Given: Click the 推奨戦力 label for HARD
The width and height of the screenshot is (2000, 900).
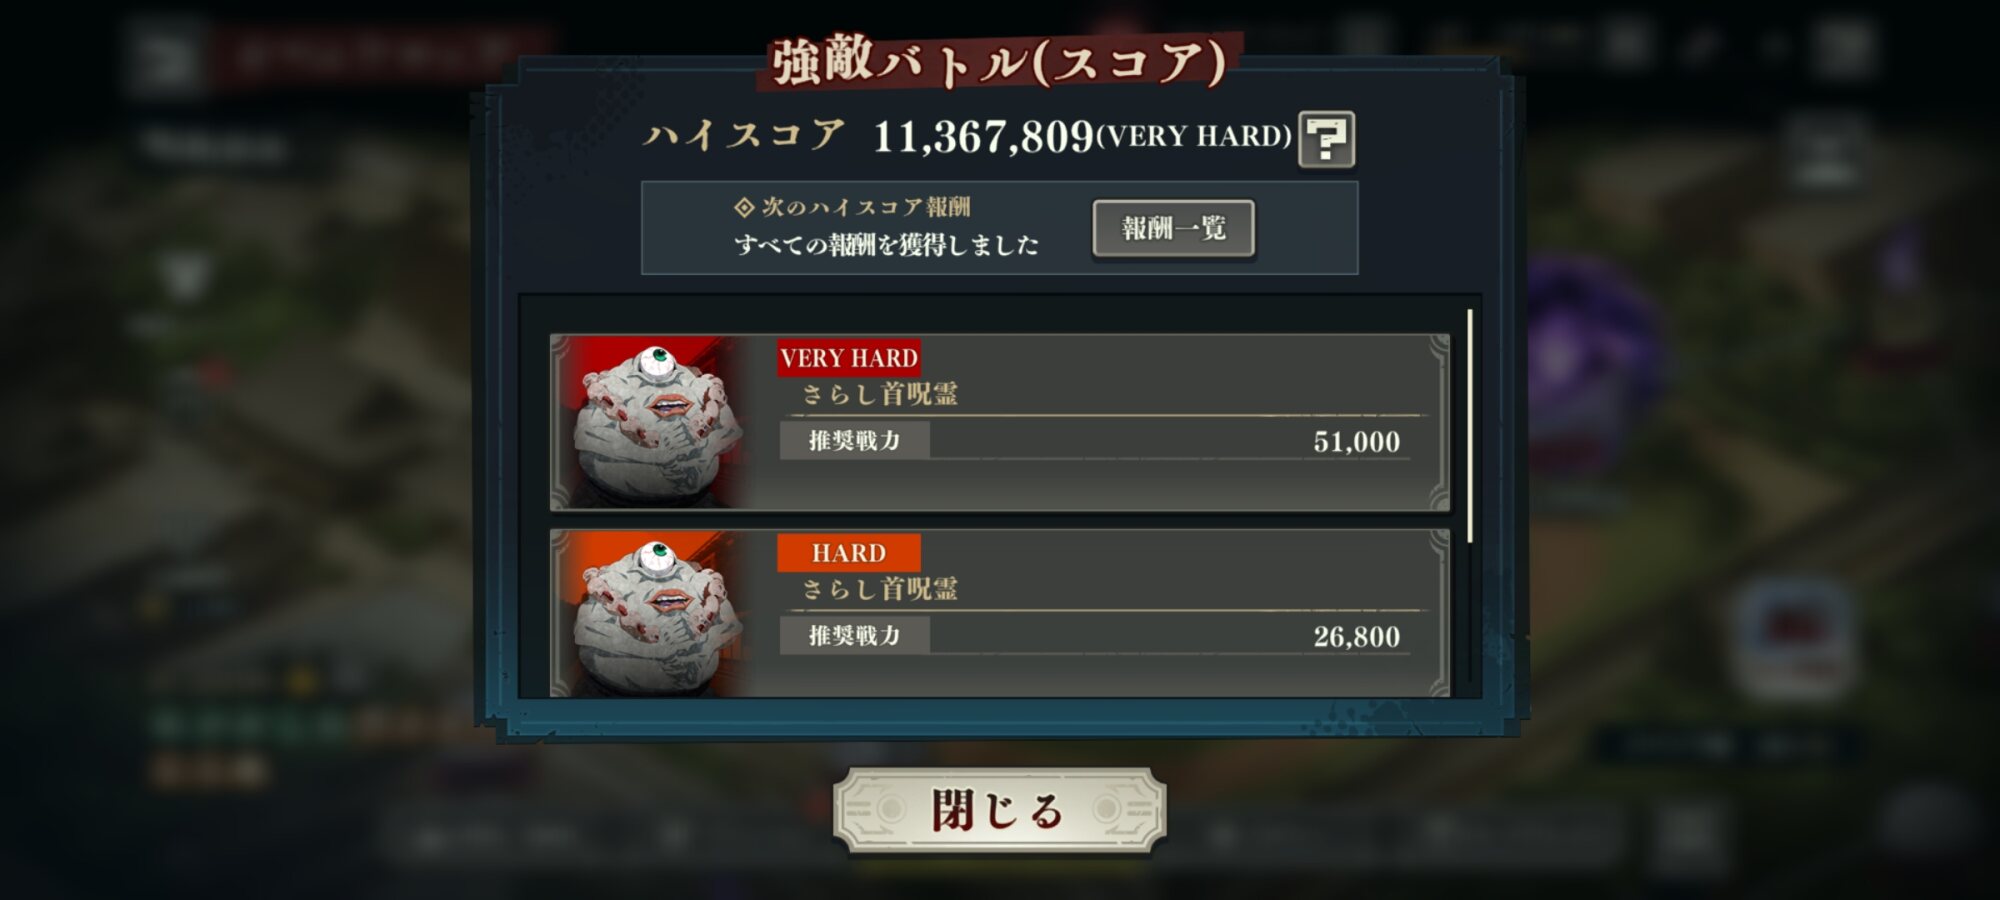Looking at the screenshot, I should pos(855,635).
